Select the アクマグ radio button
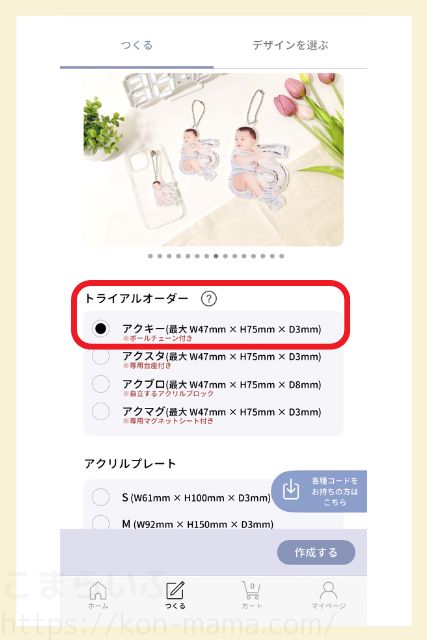The height and width of the screenshot is (640, 427). 100,411
